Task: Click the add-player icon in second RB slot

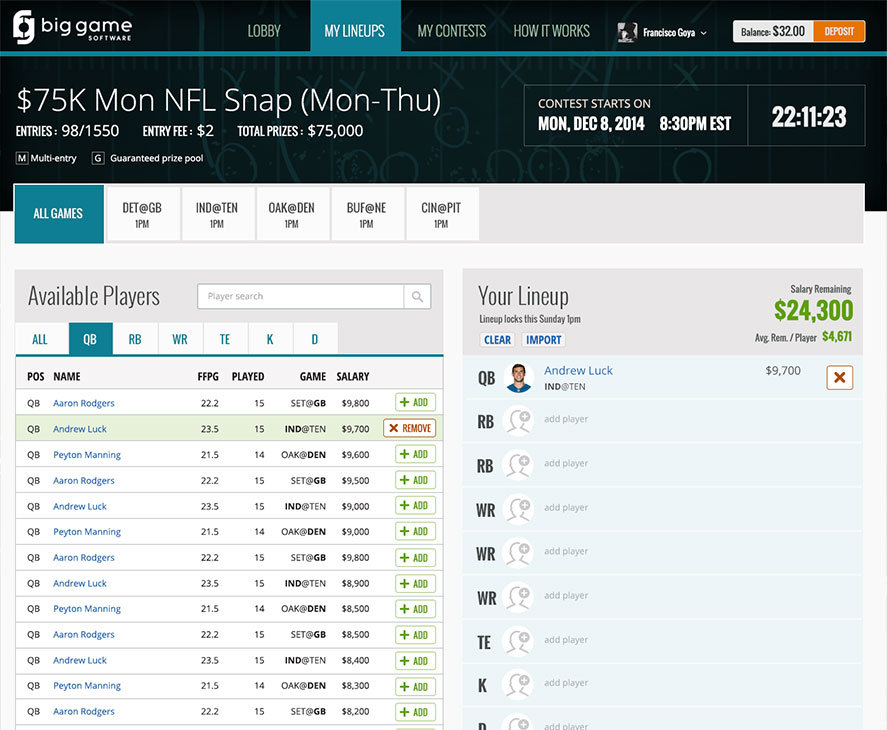Action: click(x=519, y=466)
